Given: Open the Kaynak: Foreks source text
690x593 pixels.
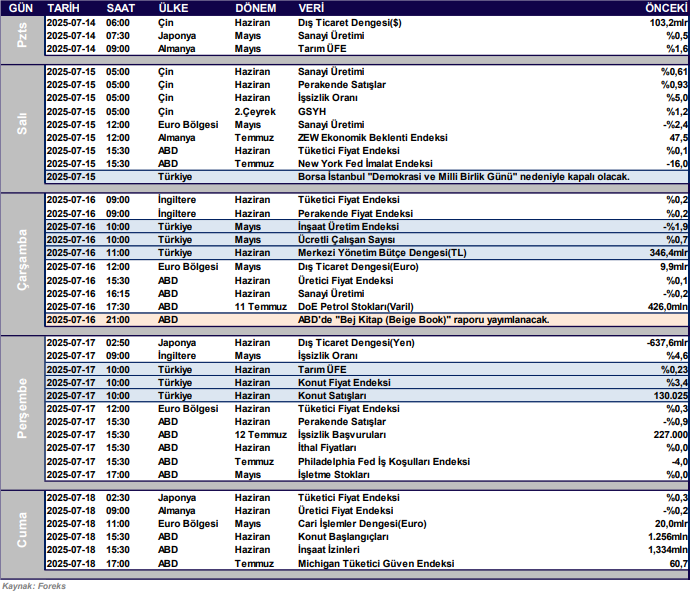Looking at the screenshot, I should (34, 586).
